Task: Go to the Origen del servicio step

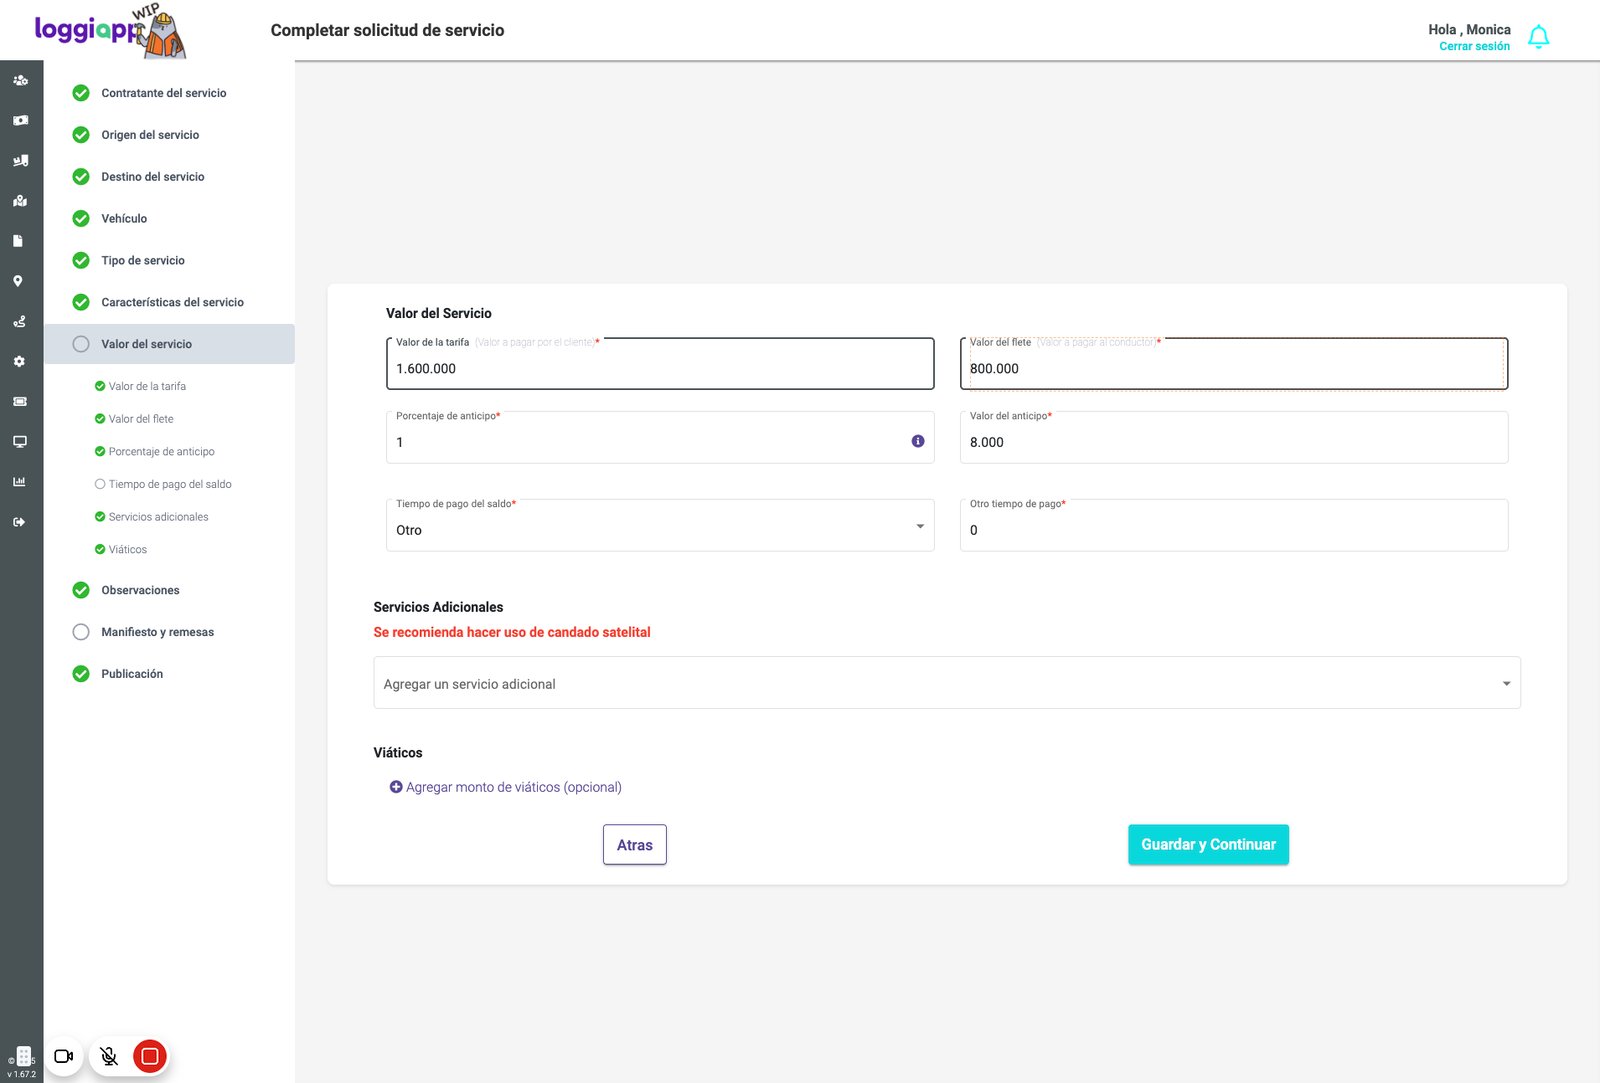Action: 150,135
